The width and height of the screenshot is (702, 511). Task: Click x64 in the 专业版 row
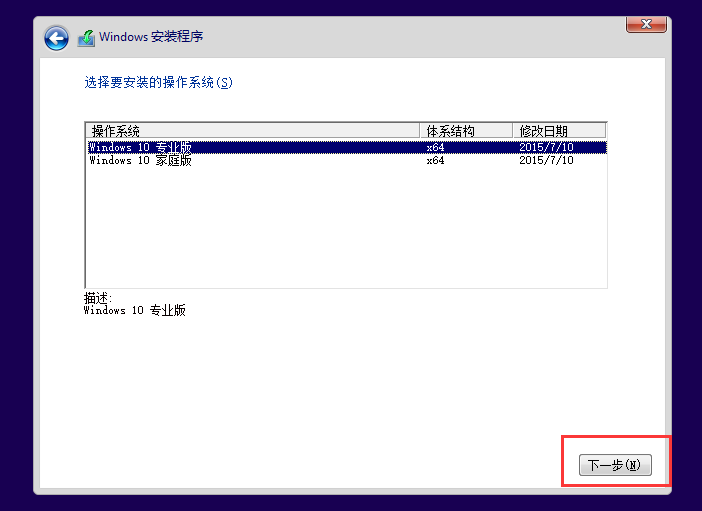[x=435, y=147]
